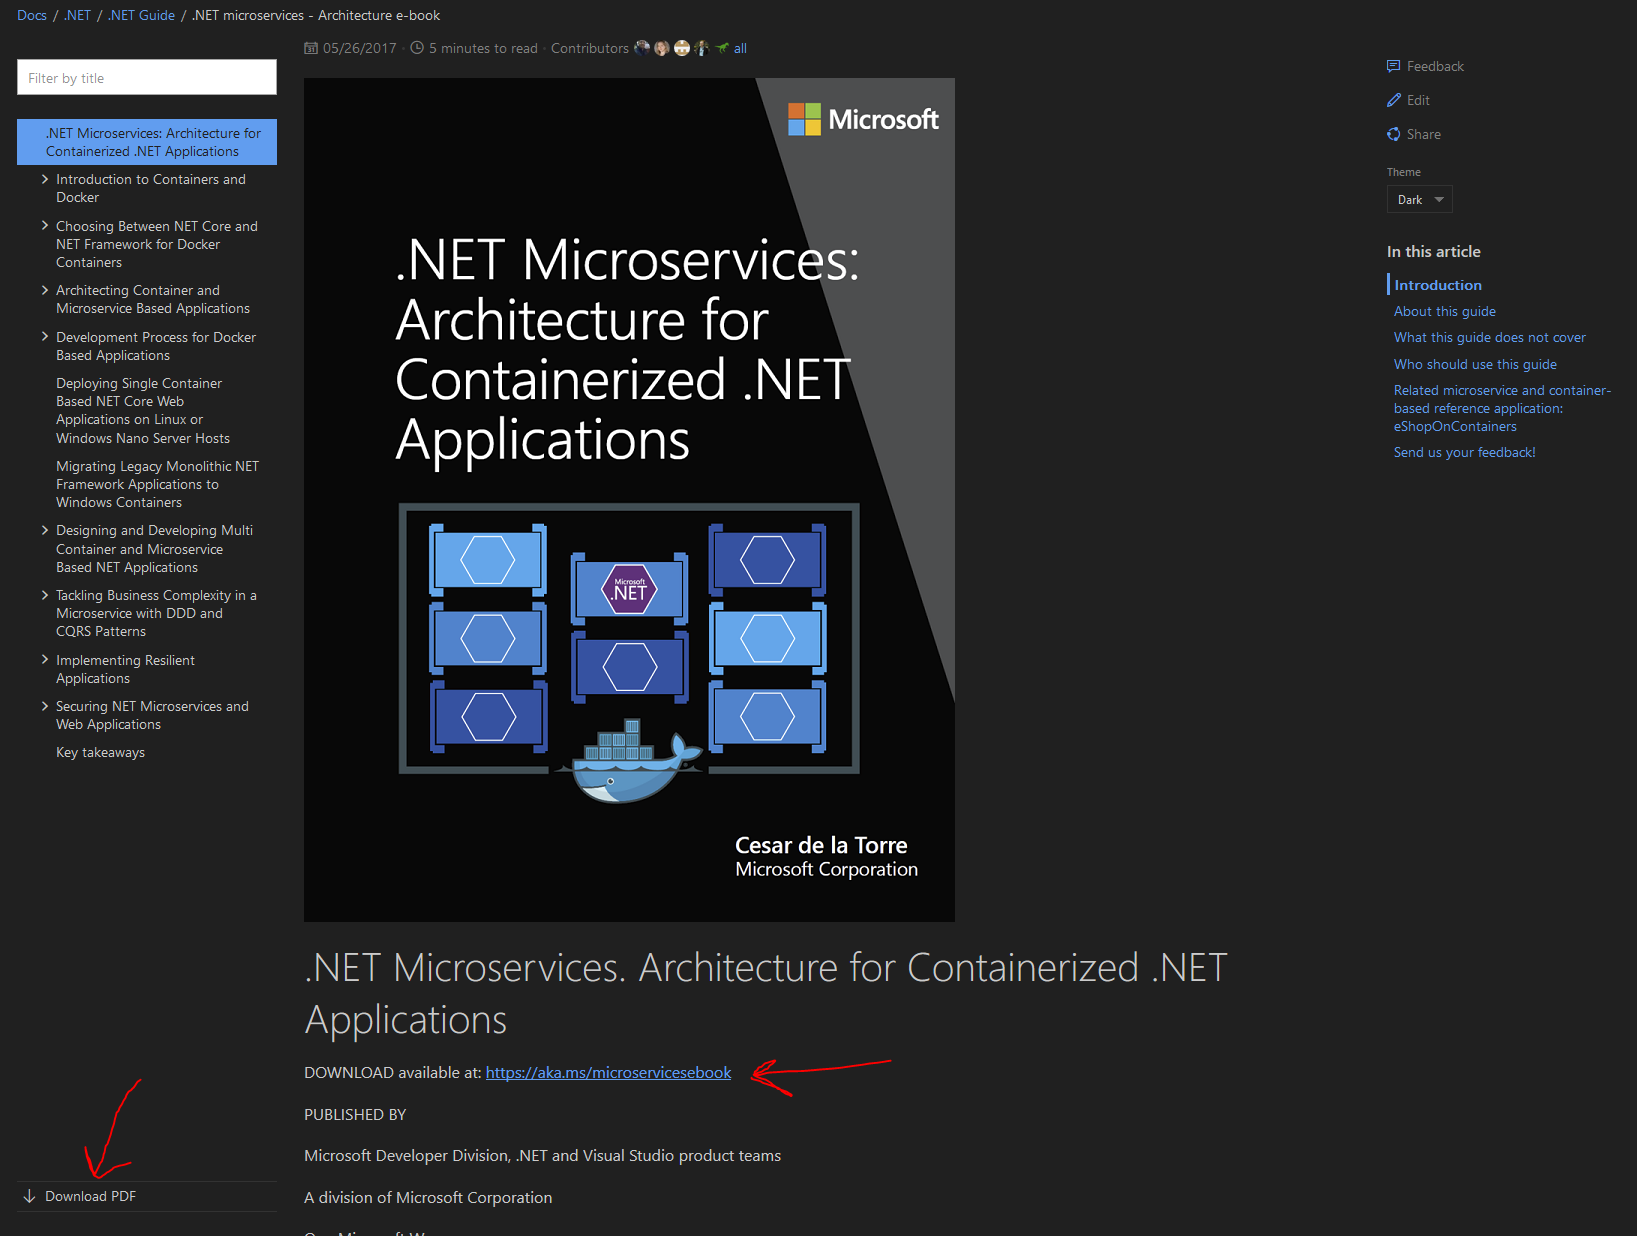Click the Share label

(x=1424, y=134)
